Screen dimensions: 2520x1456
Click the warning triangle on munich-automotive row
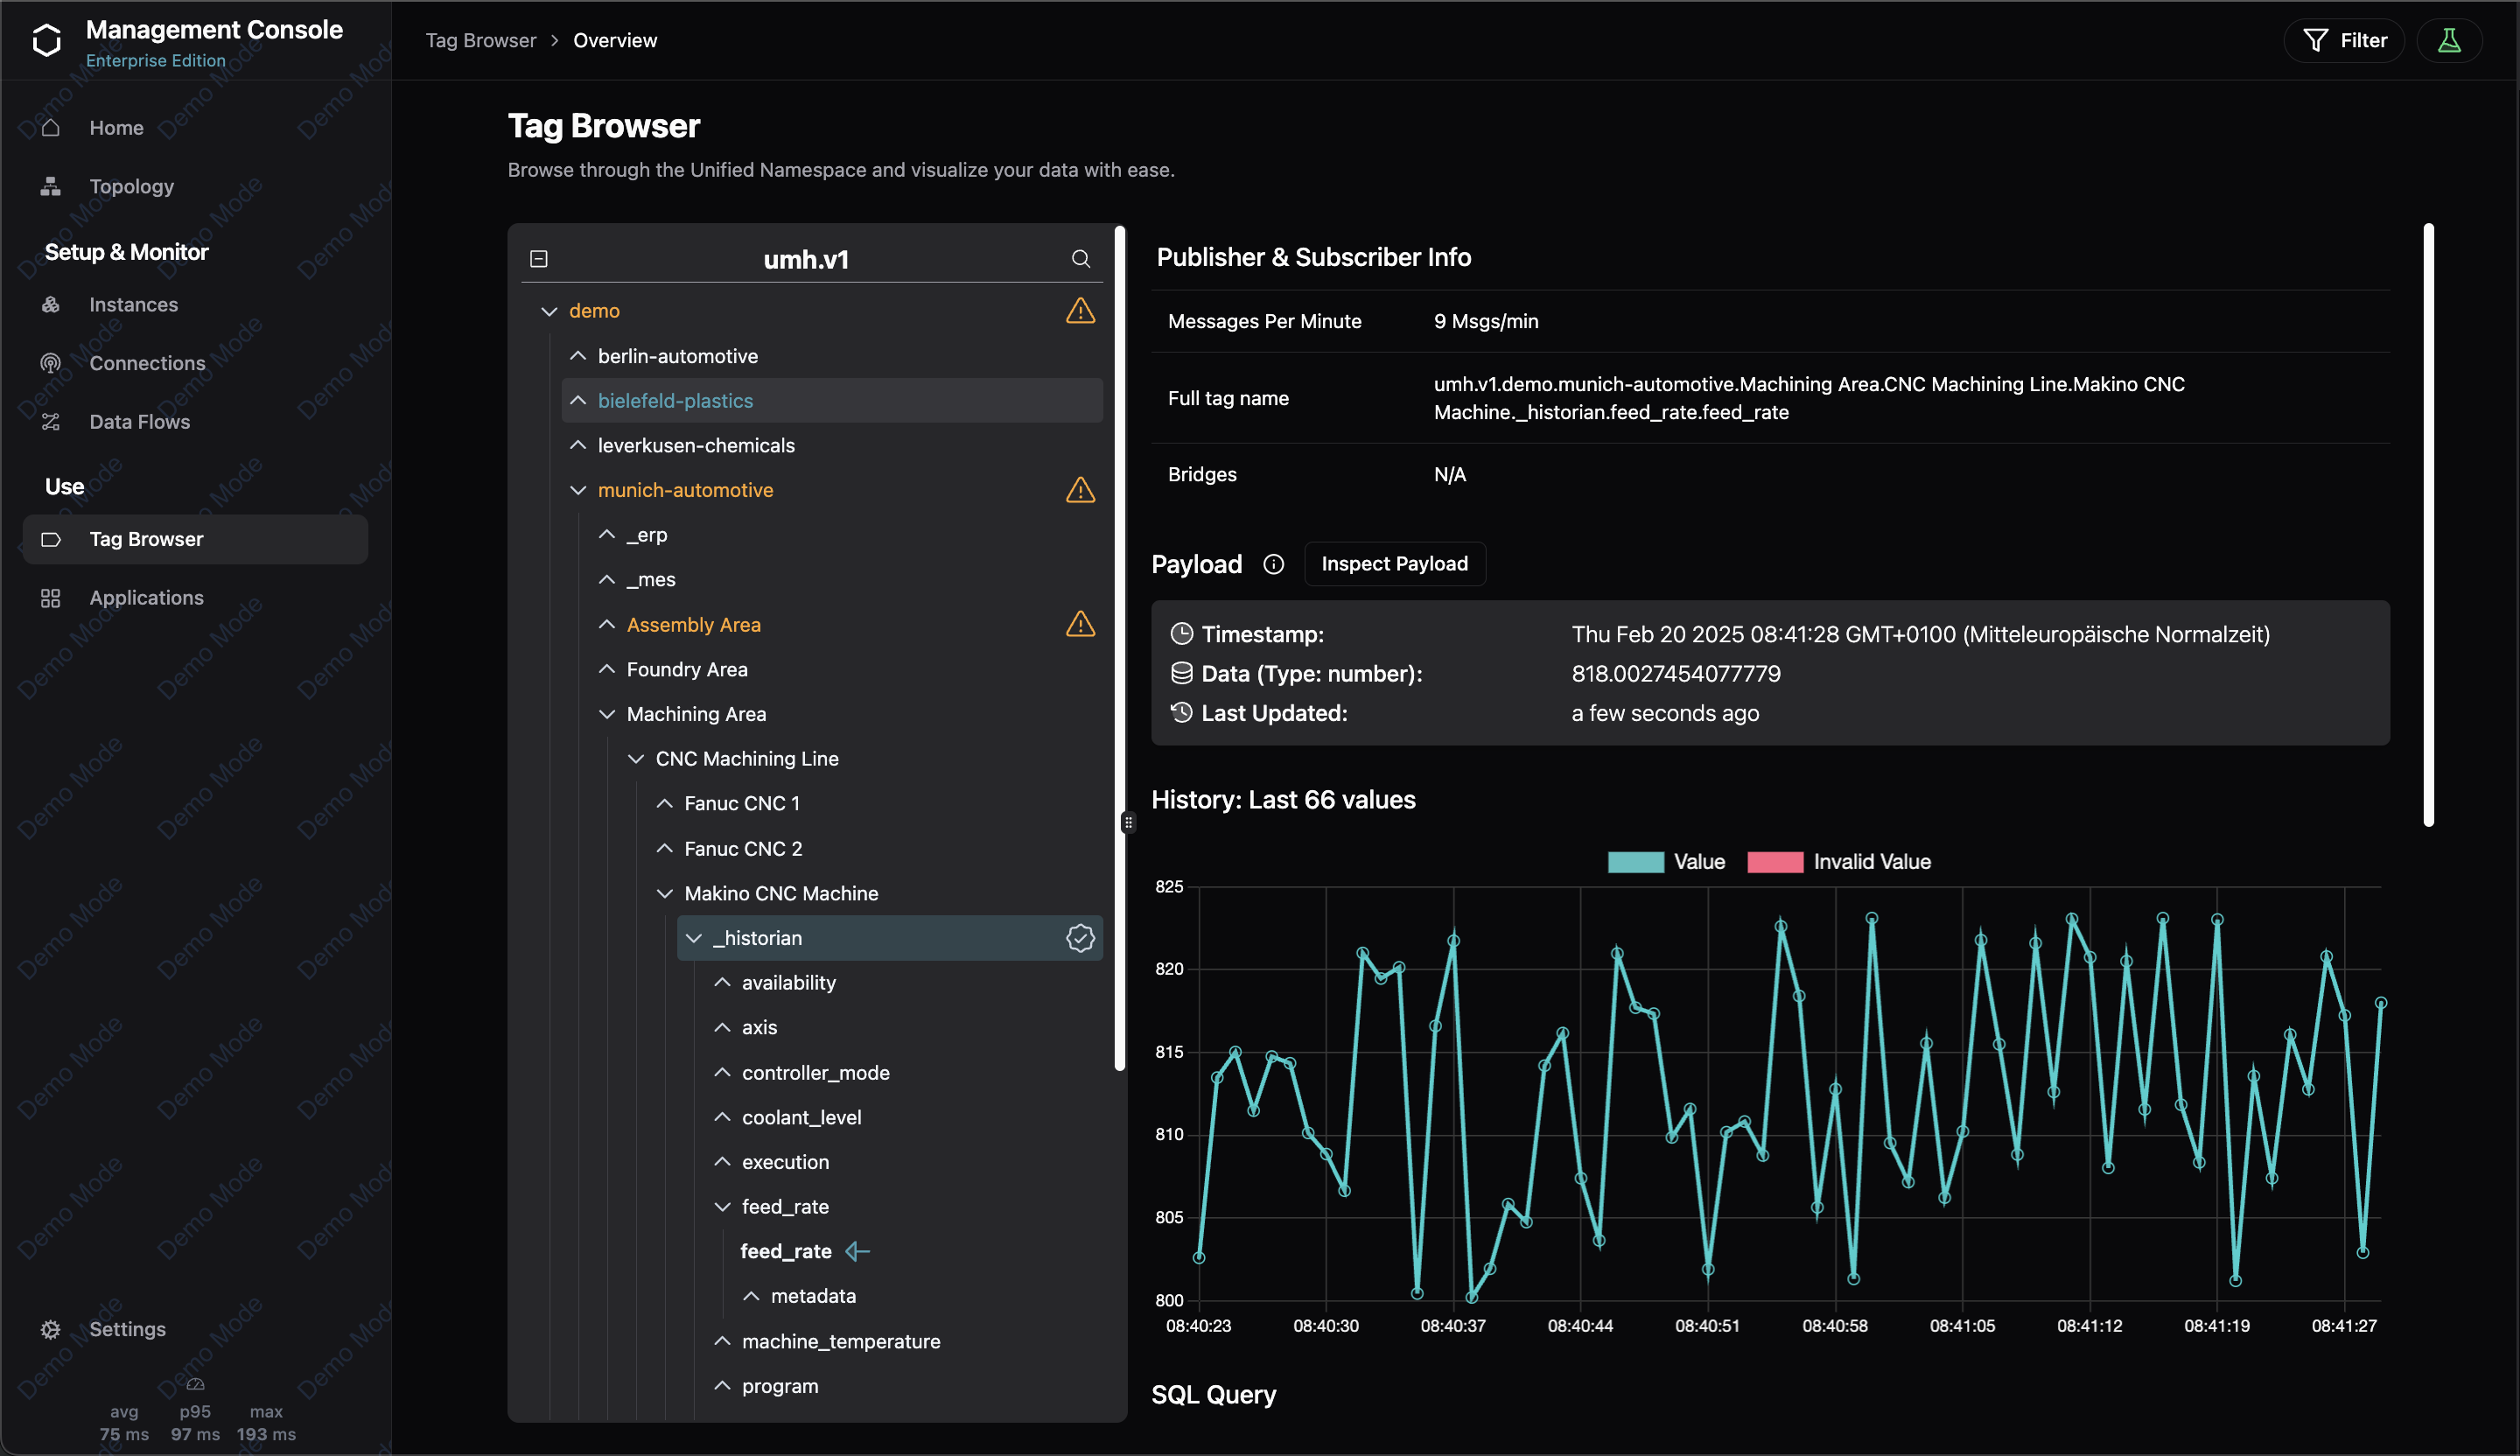pyautogui.click(x=1080, y=490)
